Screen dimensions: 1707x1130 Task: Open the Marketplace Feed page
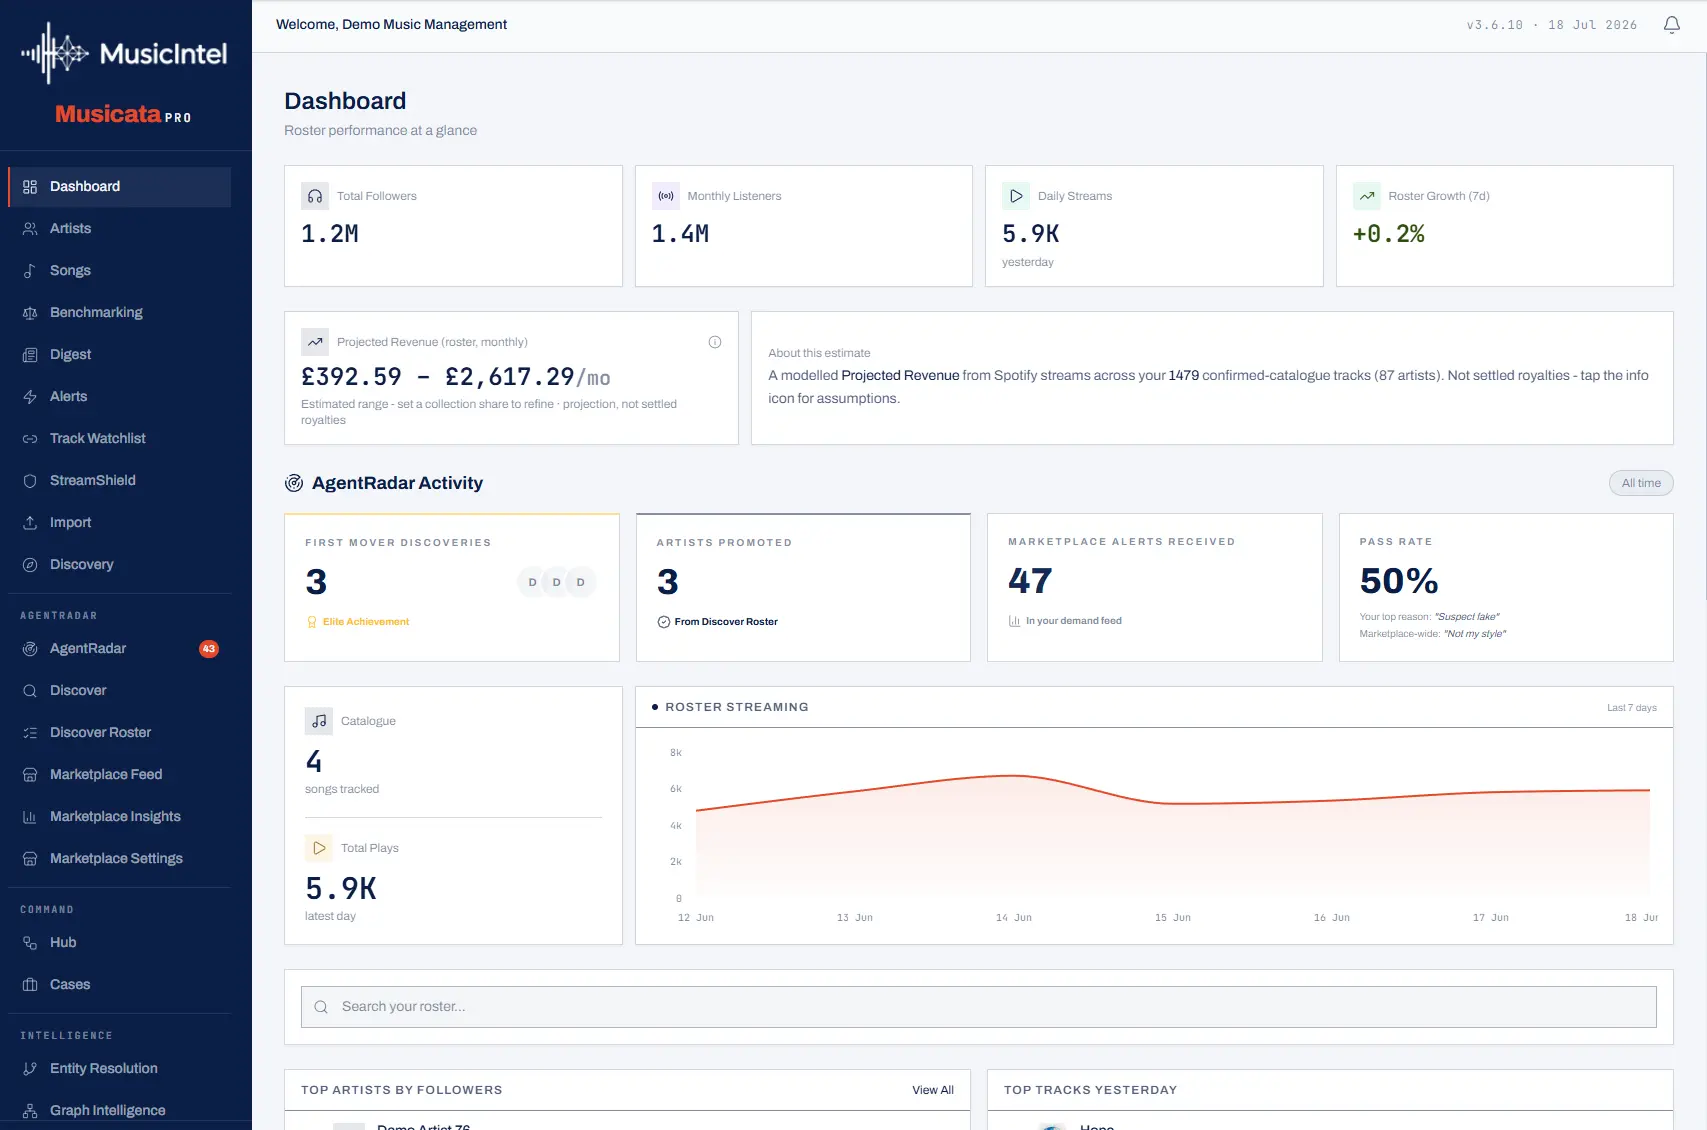[119, 775]
